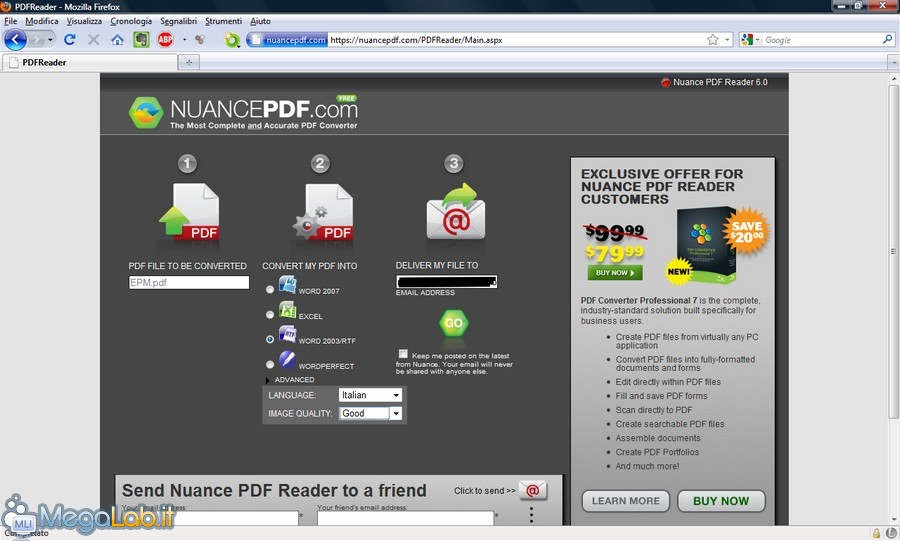Select the Word 2007 radio button
This screenshot has height=541, width=900.
coord(270,290)
